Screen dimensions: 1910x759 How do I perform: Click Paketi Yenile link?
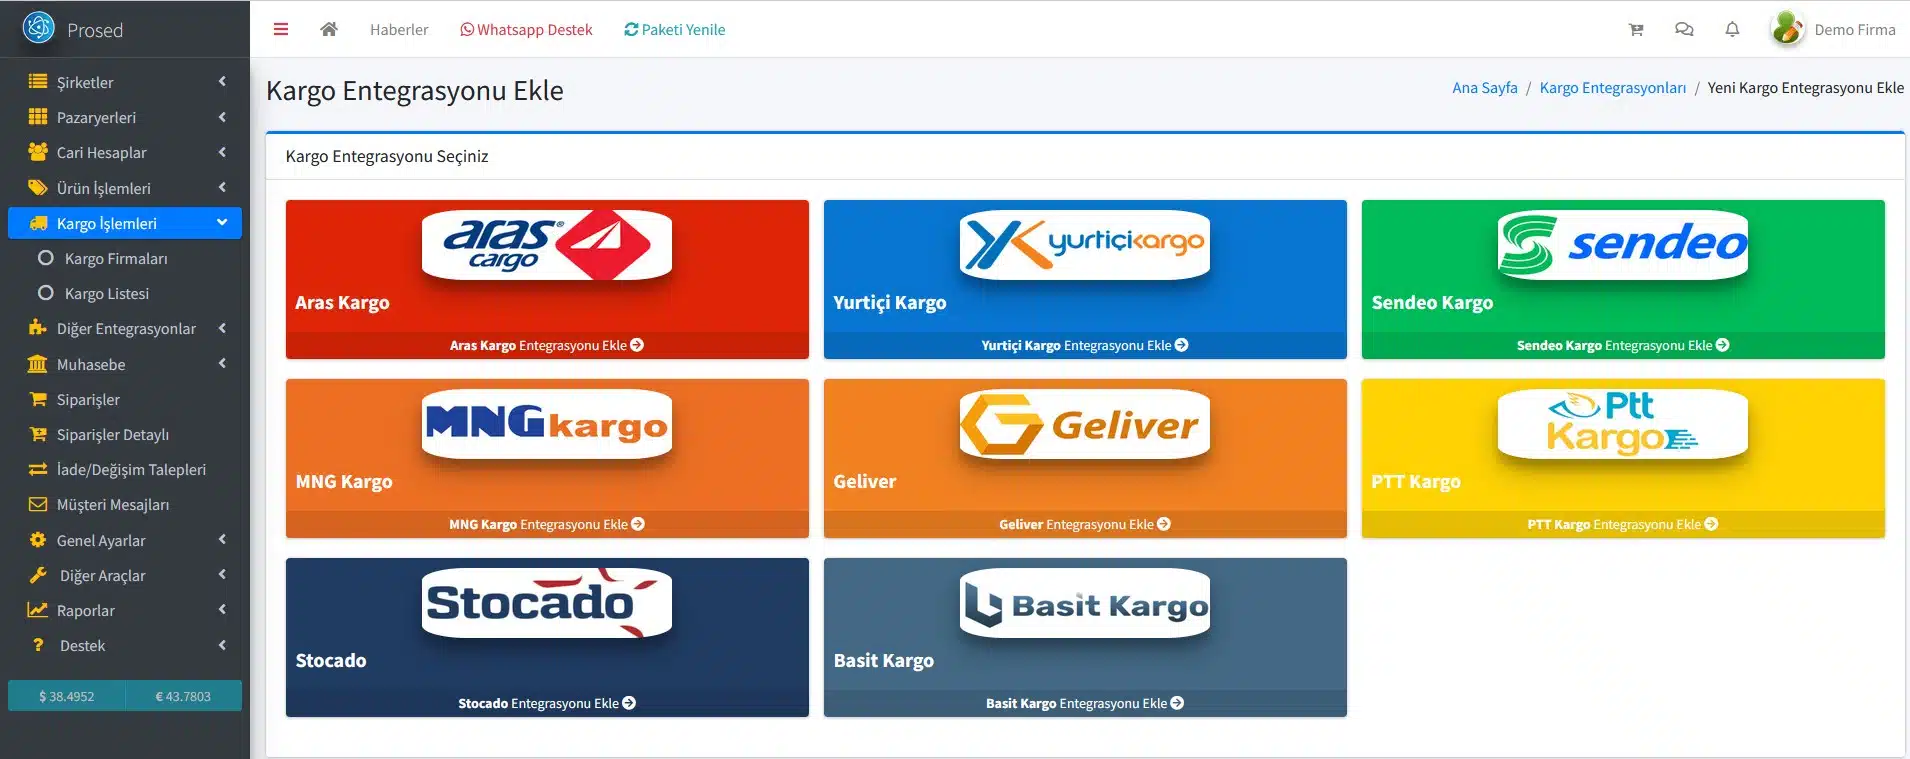[x=675, y=30]
